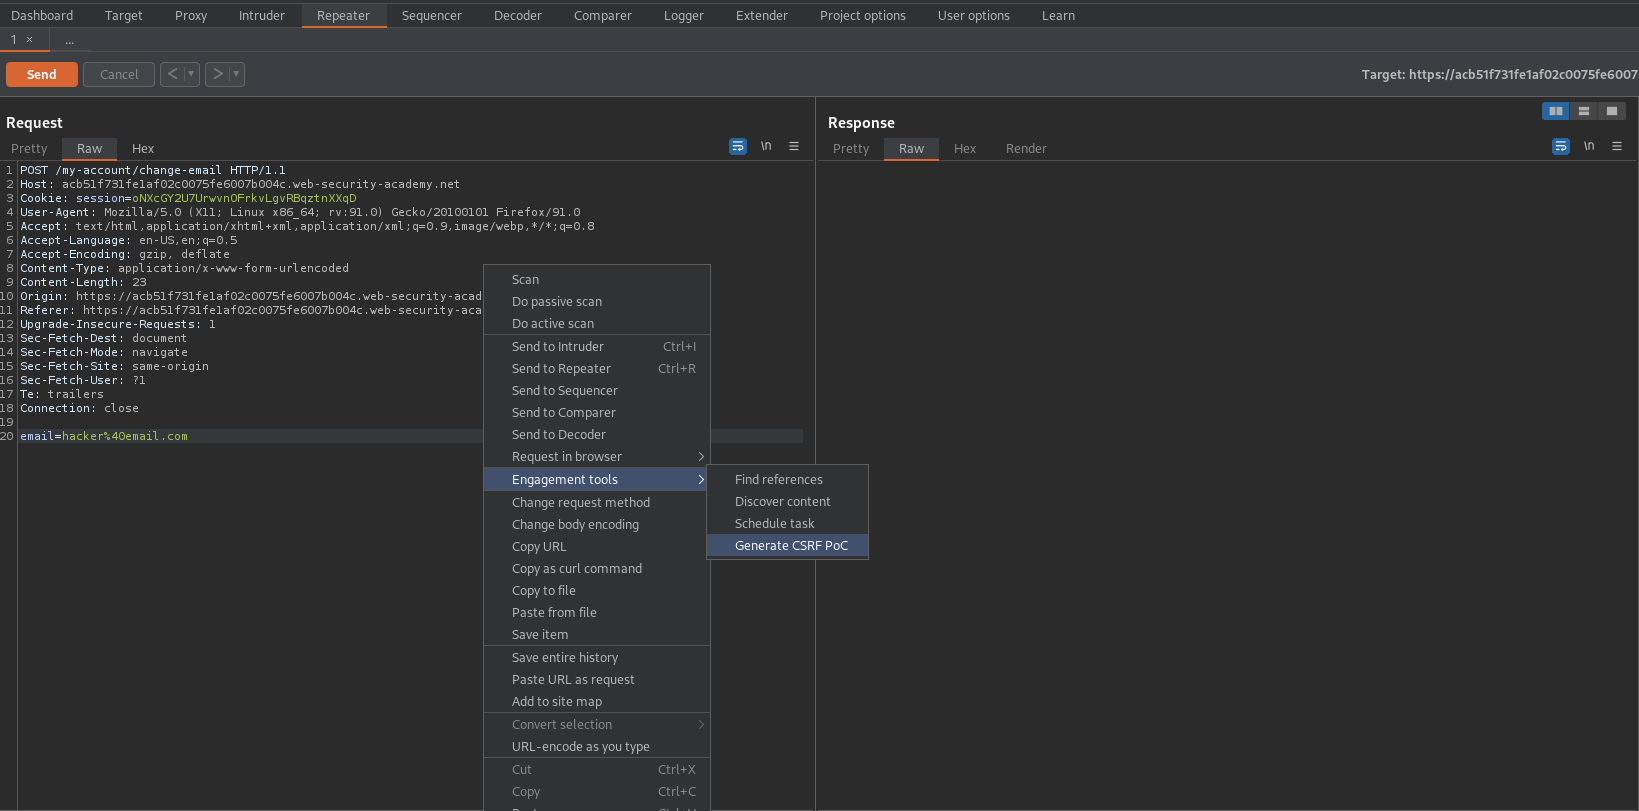Choose Paste URL as request
This screenshot has width=1639, height=811.
(x=597, y=680)
